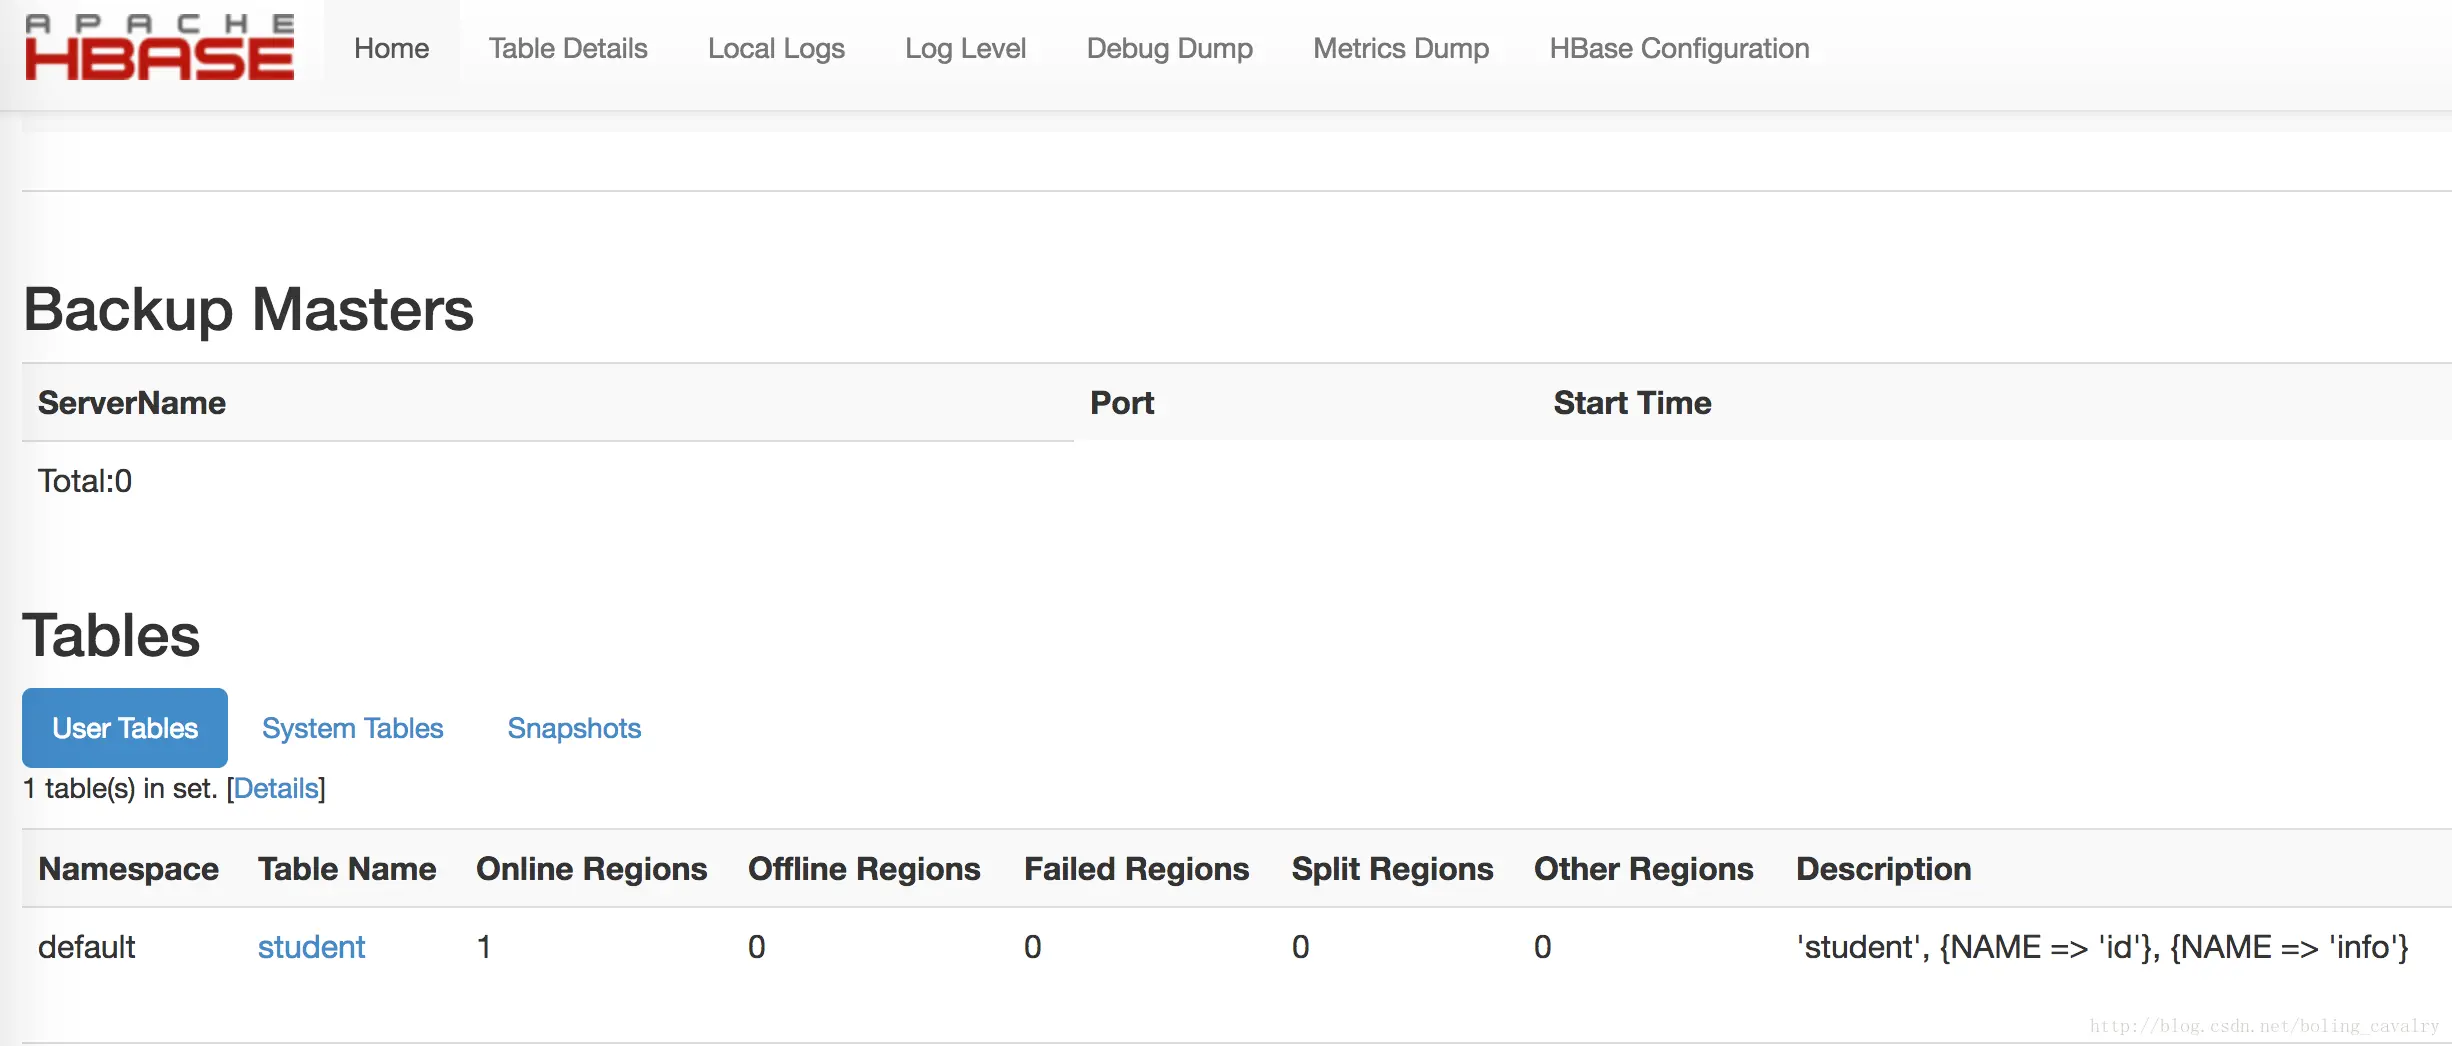
Task: Select Log Level in navigation bar
Action: pyautogui.click(x=965, y=48)
